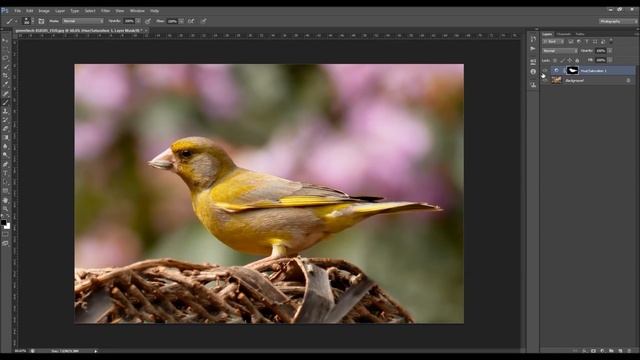The width and height of the screenshot is (640, 360).
Task: Select the Quick Selection tool
Action: tap(5, 67)
